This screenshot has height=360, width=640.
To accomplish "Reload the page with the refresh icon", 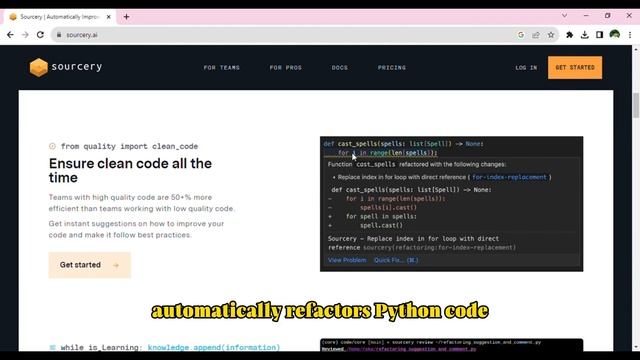I will [x=40, y=35].
